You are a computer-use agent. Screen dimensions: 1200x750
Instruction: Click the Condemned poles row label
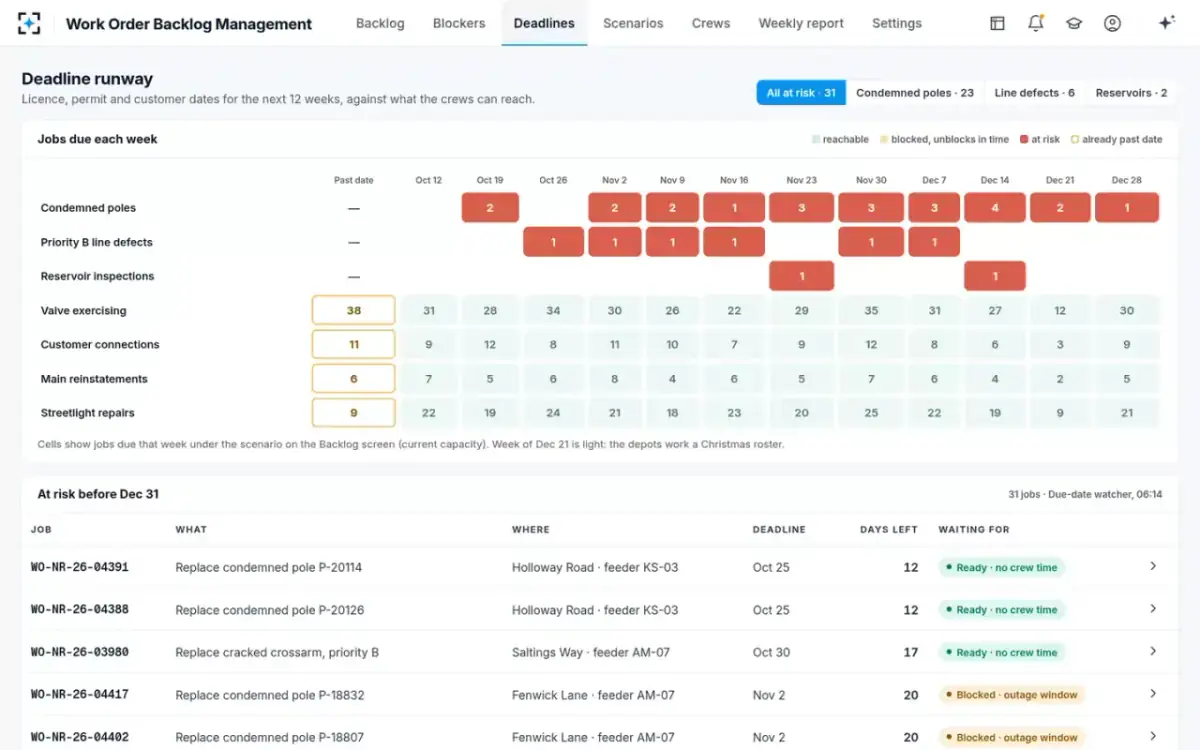tap(88, 208)
